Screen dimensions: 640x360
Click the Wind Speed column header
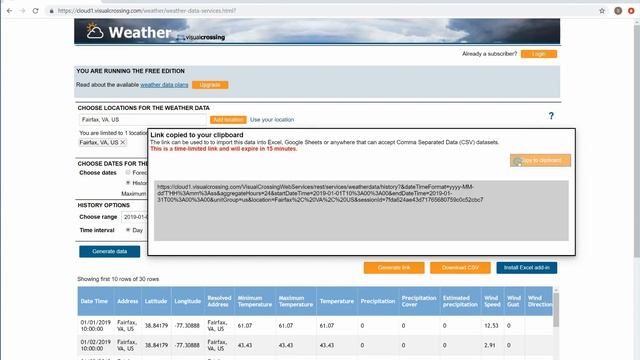pyautogui.click(x=492, y=301)
